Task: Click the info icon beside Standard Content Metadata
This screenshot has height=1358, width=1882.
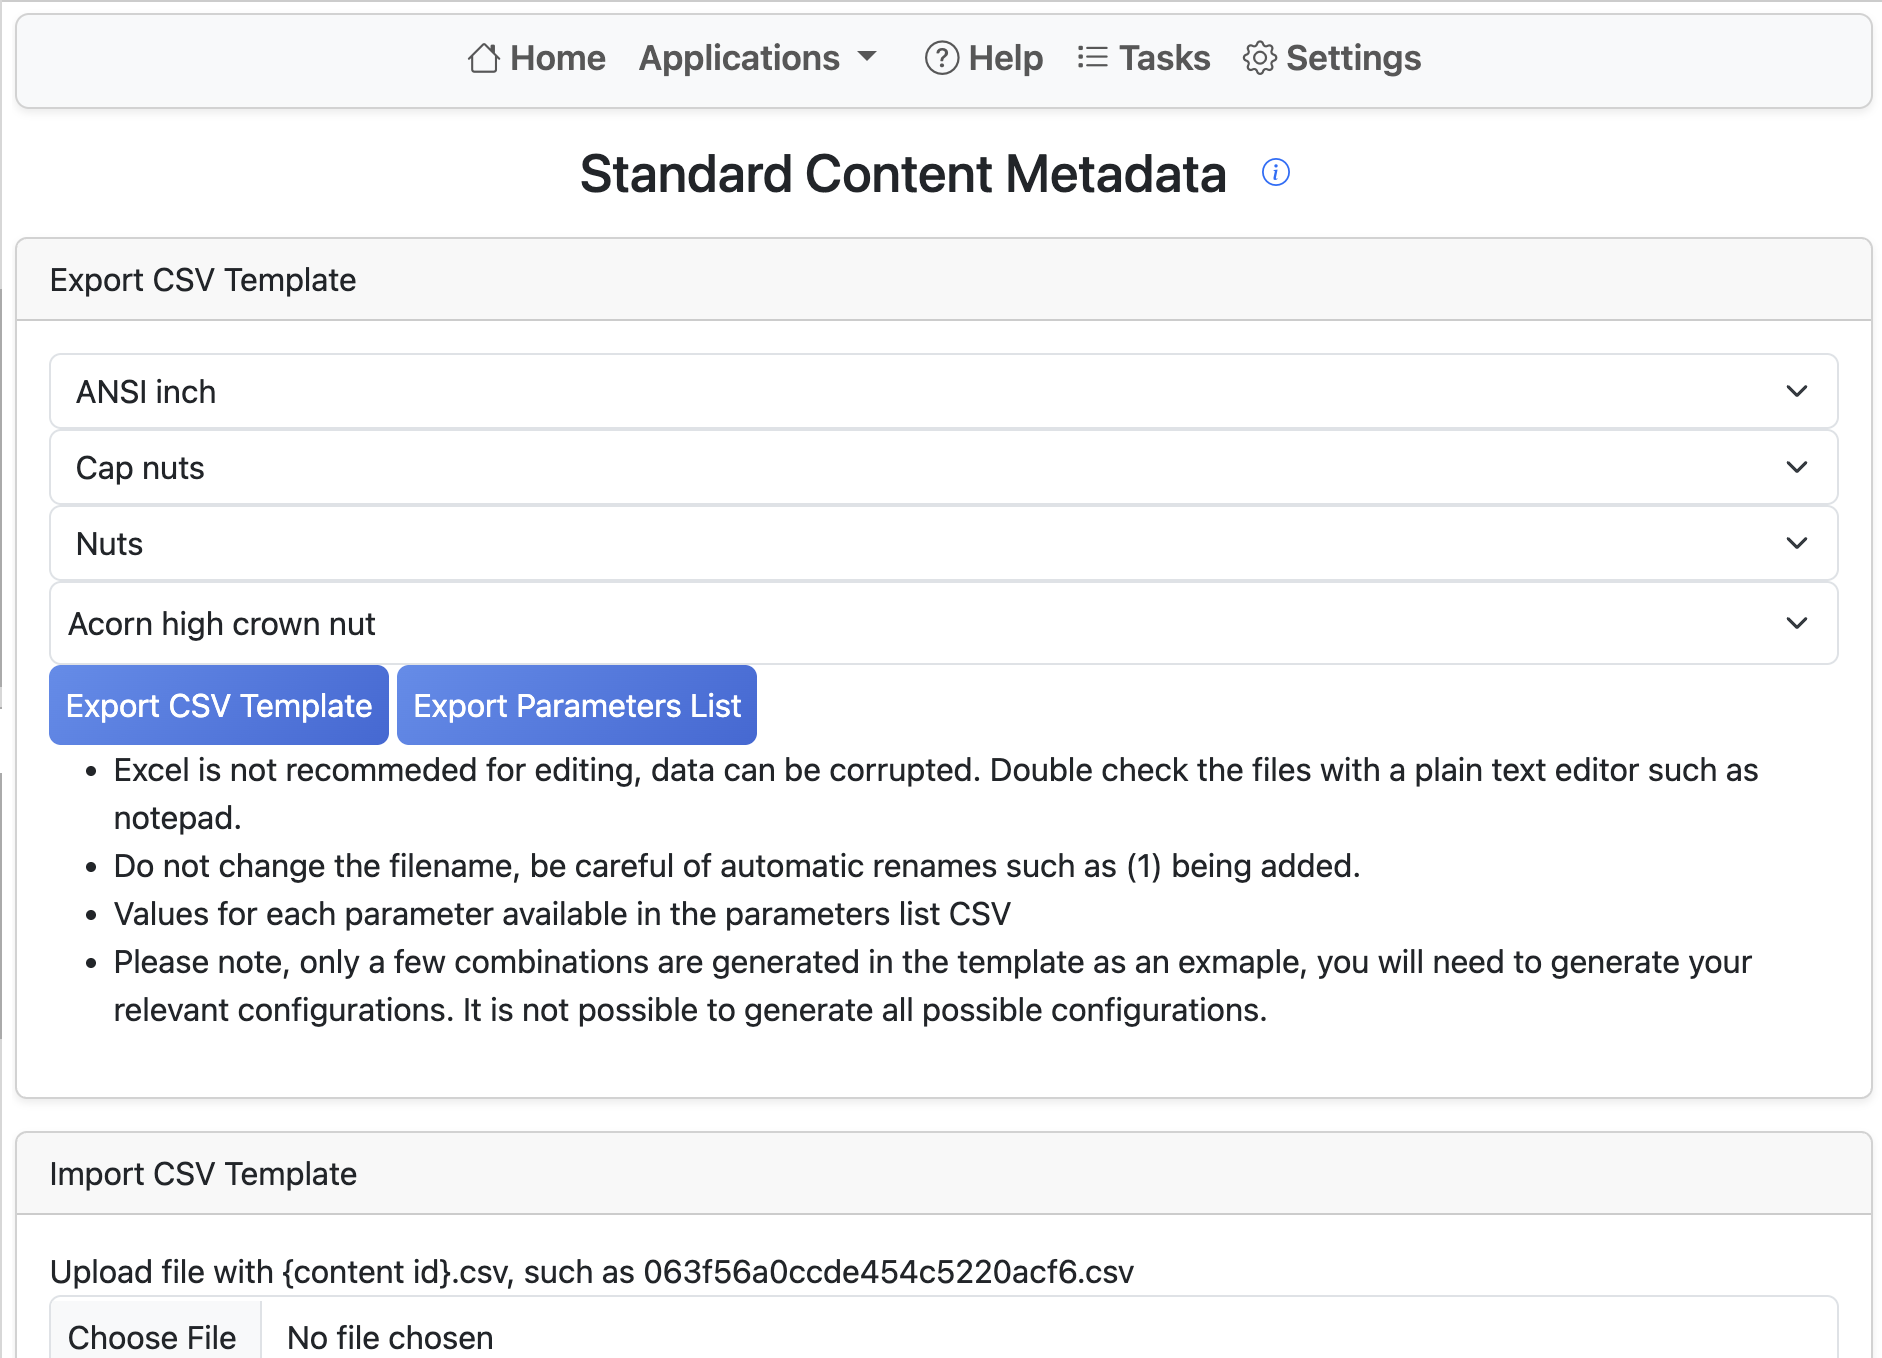Action: 1276,172
